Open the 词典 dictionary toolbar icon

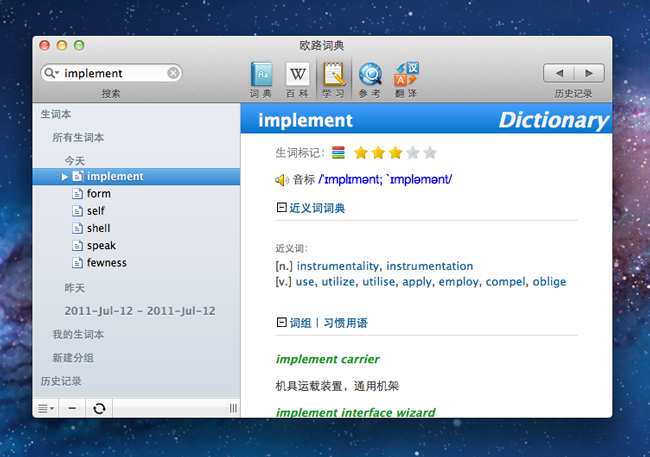(261, 74)
